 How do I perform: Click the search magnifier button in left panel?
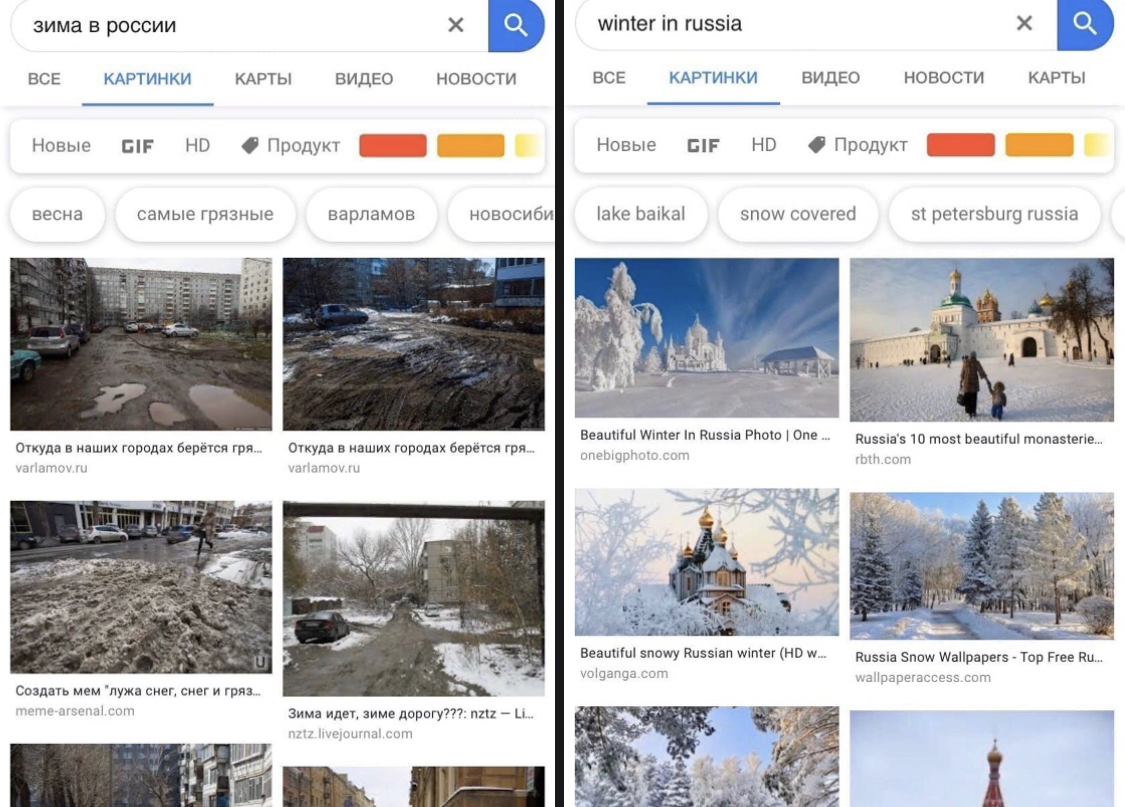pyautogui.click(x=516, y=25)
